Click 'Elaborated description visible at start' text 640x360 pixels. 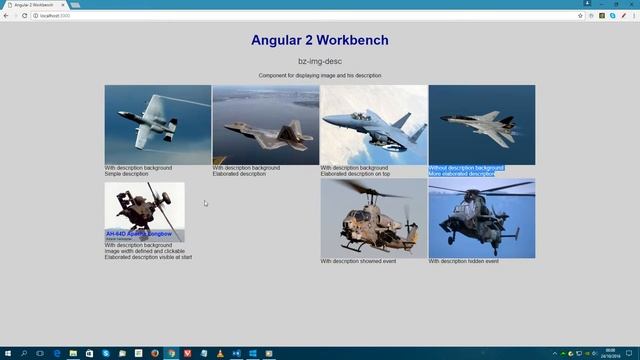click(148, 257)
